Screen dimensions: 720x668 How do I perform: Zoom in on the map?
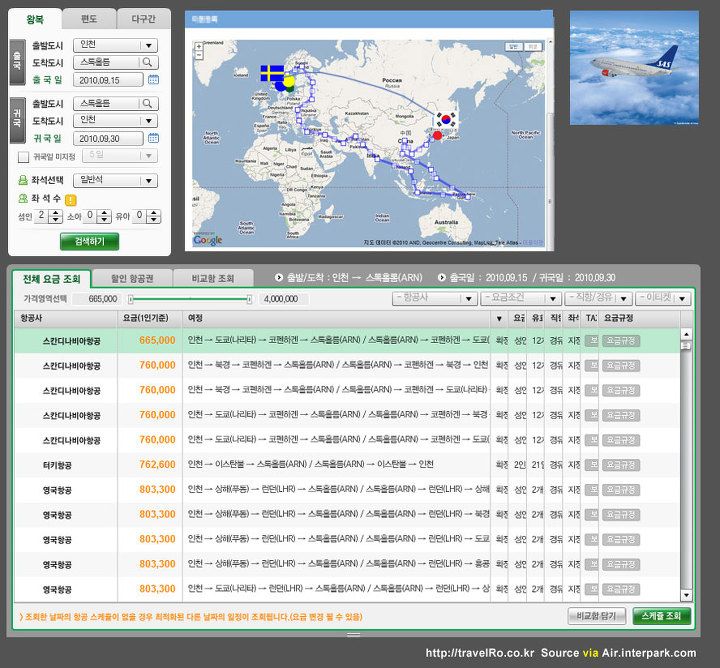199,47
